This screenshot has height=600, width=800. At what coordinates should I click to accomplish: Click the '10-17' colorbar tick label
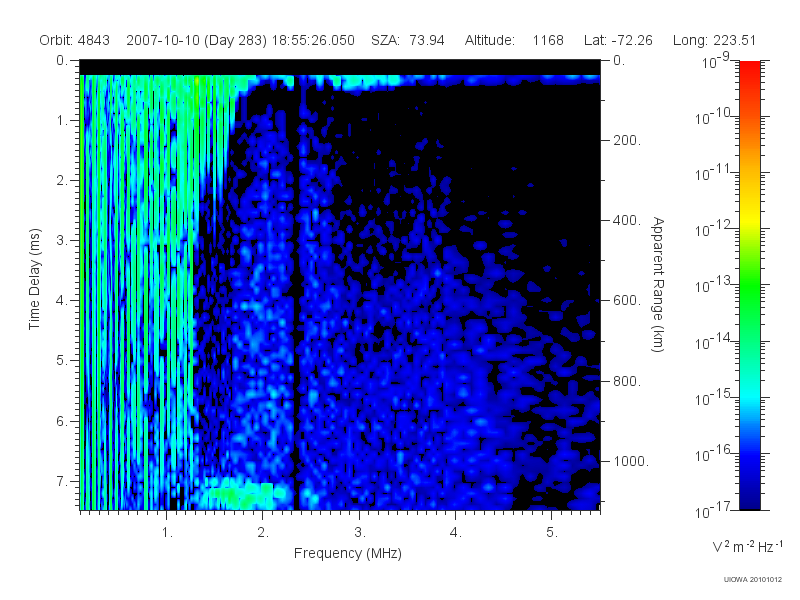pos(713,510)
